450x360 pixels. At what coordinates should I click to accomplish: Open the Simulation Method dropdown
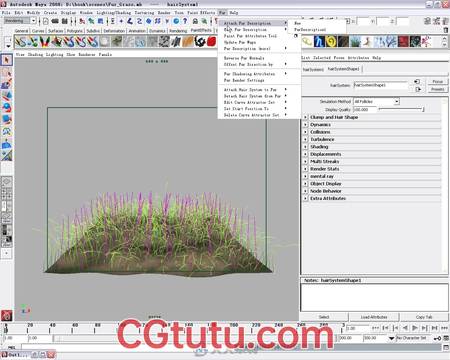(376, 101)
